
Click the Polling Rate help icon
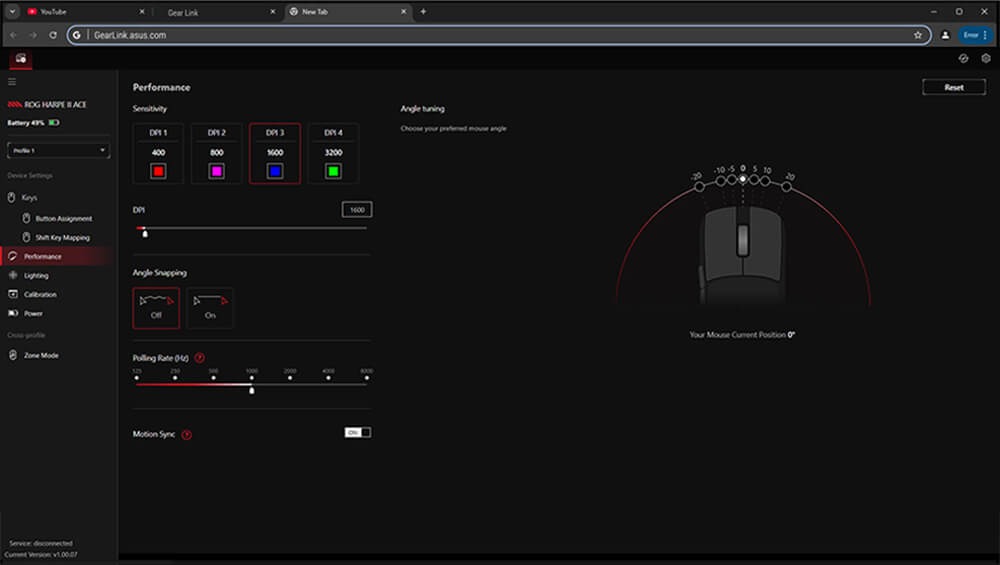(200, 357)
